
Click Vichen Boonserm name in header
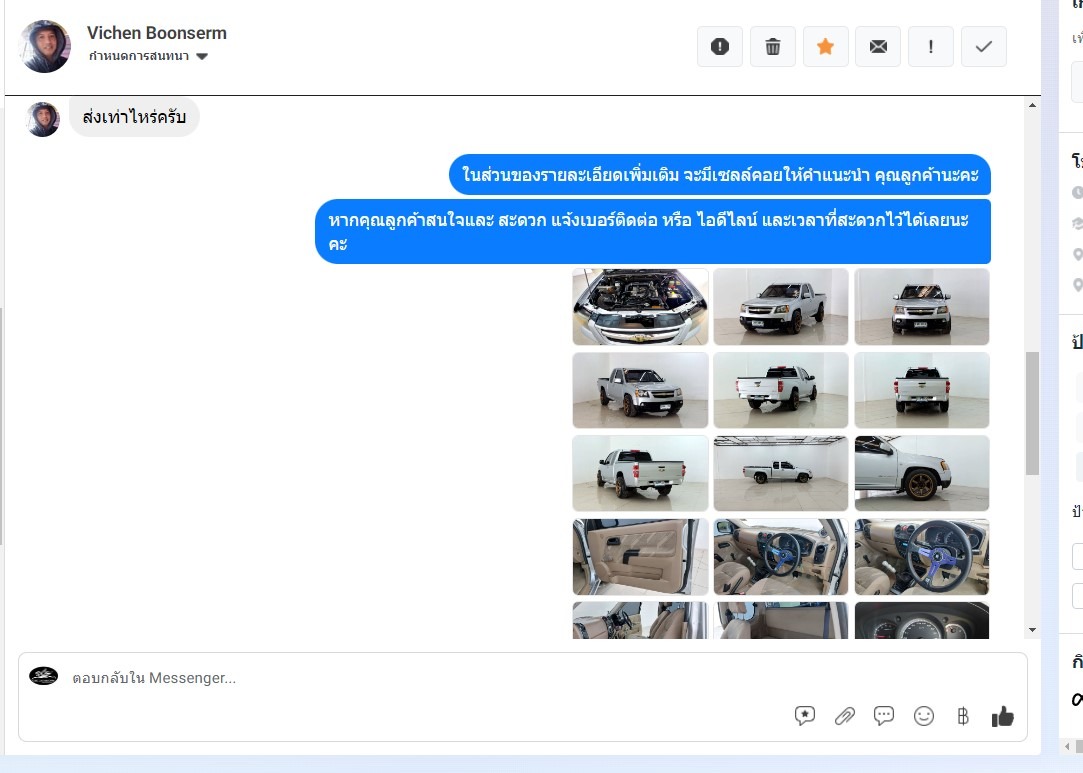[x=157, y=32]
